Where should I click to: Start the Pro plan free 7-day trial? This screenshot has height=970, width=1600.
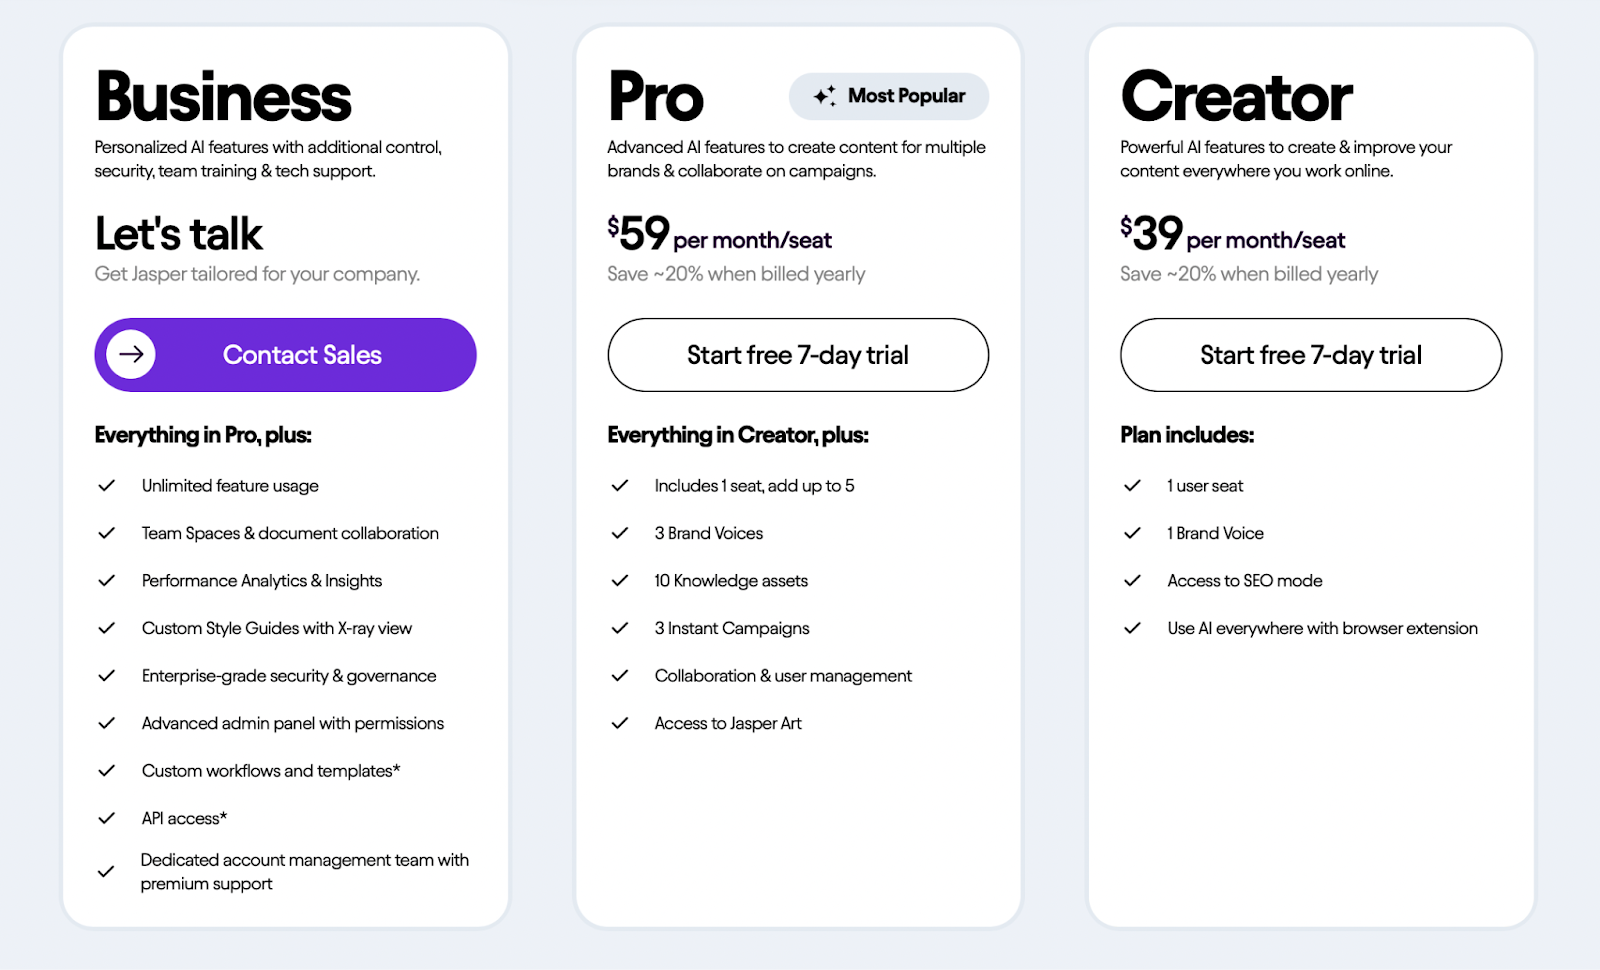click(798, 355)
